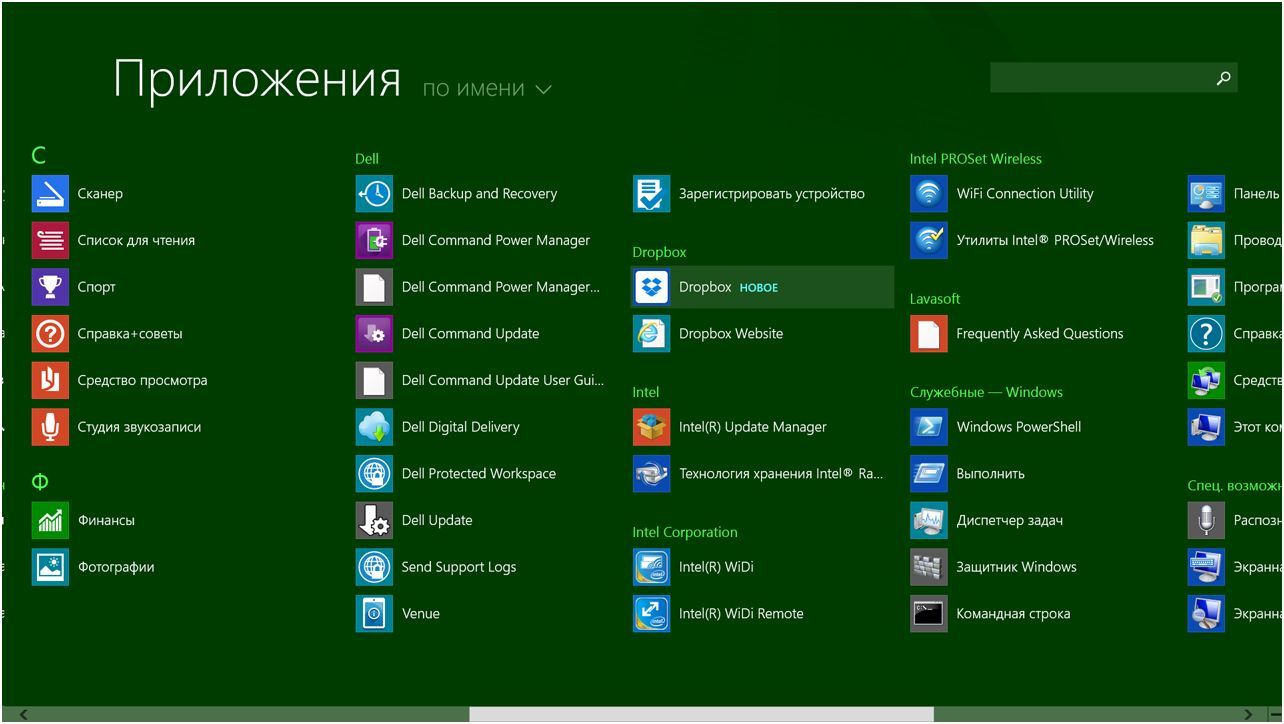Open Dell Digital Delivery cloud icon
The image size is (1284, 724).
tap(374, 427)
